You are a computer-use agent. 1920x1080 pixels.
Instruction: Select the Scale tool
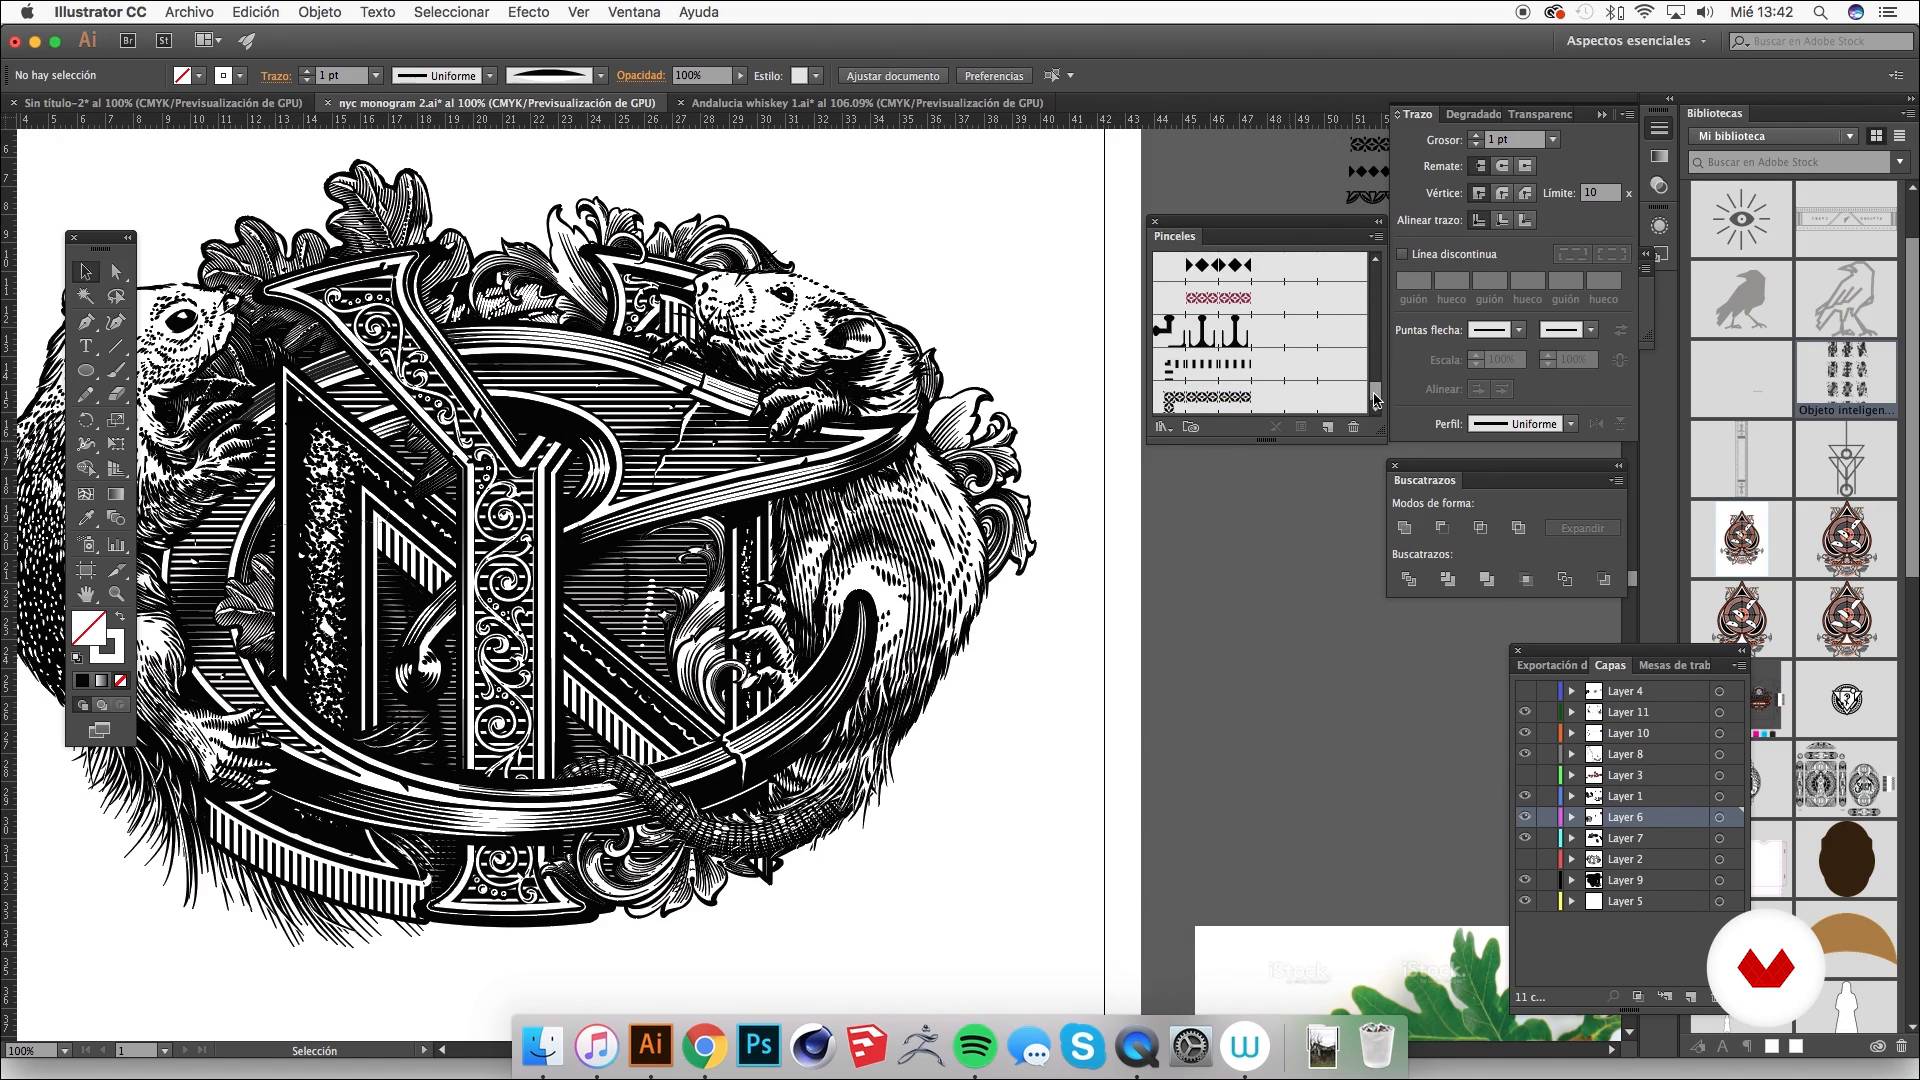[x=116, y=420]
